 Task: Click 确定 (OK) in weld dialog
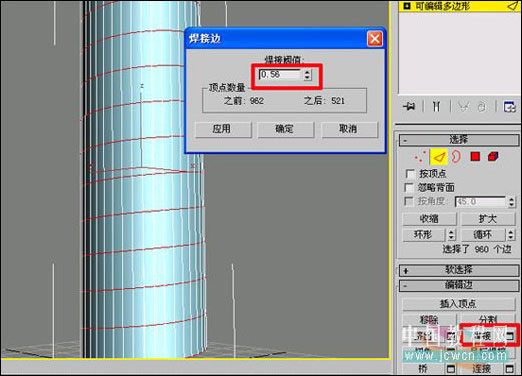[x=286, y=129]
